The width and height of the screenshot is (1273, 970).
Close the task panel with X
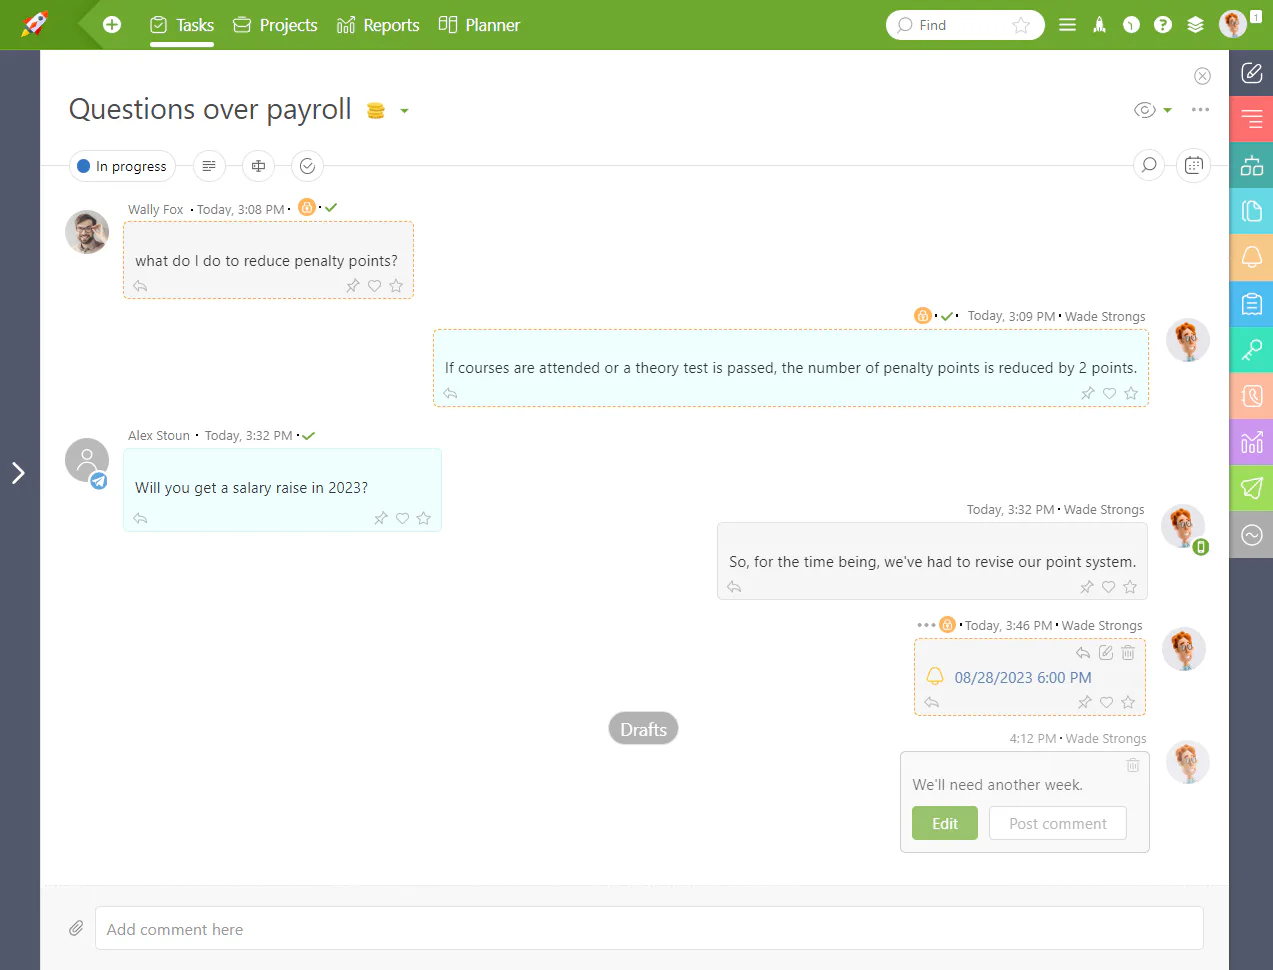[1202, 76]
